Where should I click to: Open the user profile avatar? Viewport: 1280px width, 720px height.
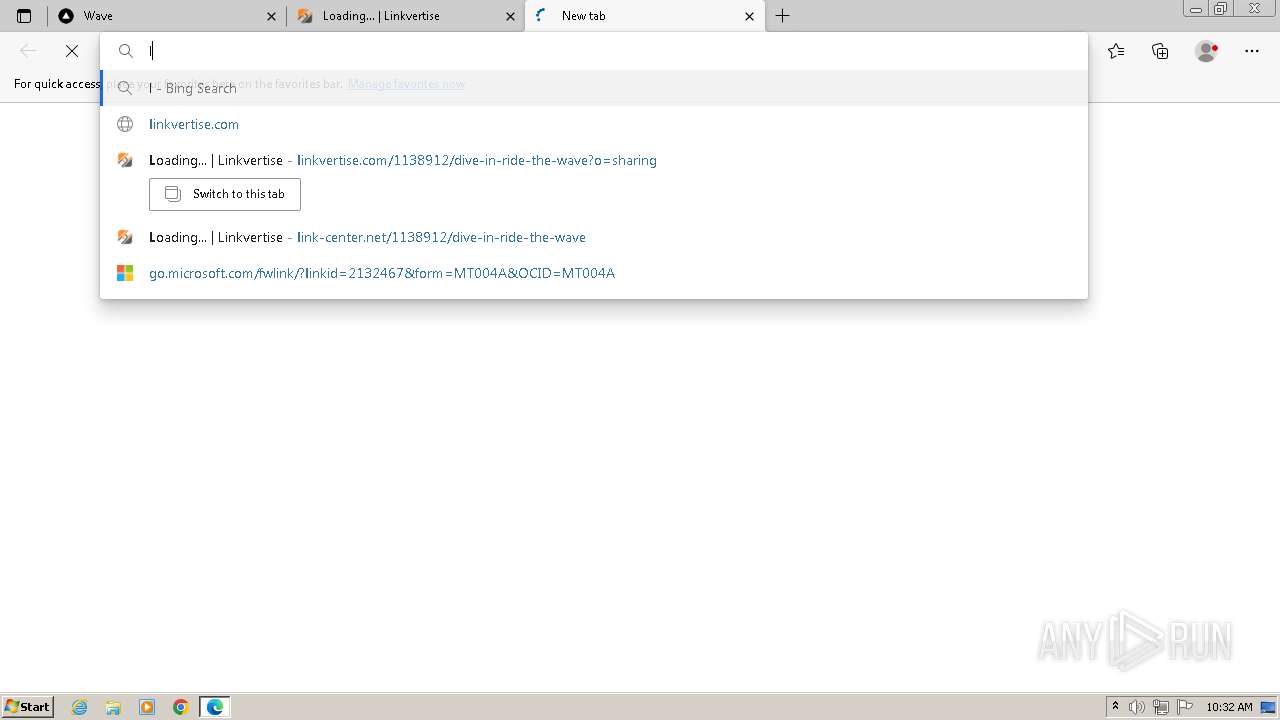coord(1207,51)
